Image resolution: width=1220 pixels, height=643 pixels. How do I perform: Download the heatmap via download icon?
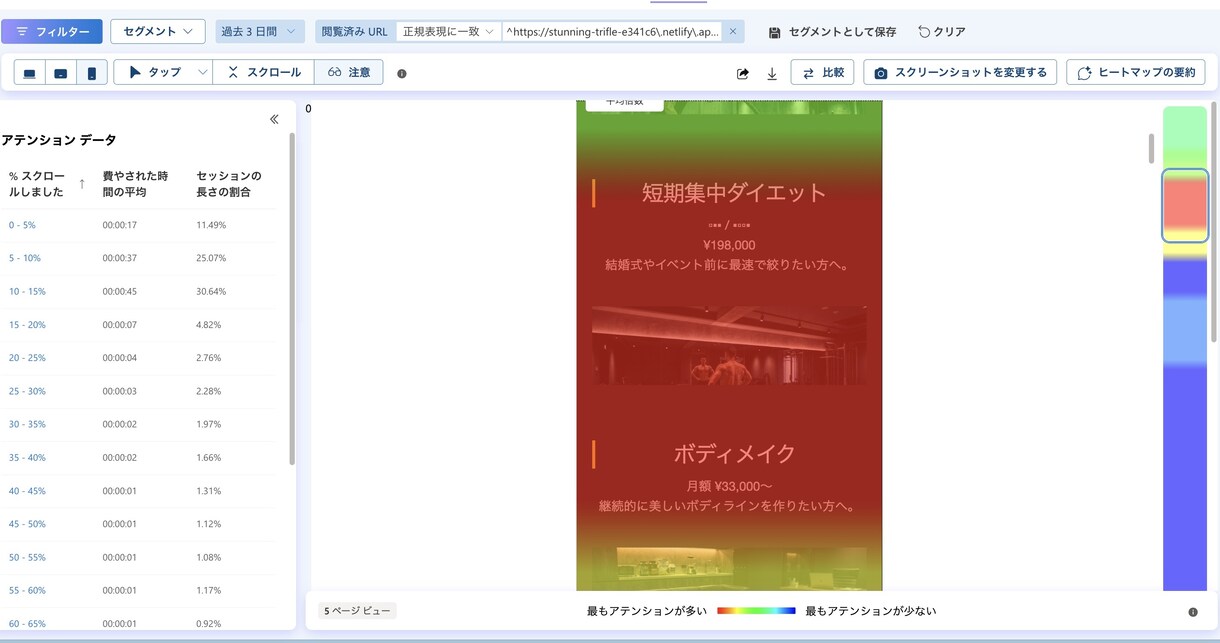pyautogui.click(x=772, y=74)
